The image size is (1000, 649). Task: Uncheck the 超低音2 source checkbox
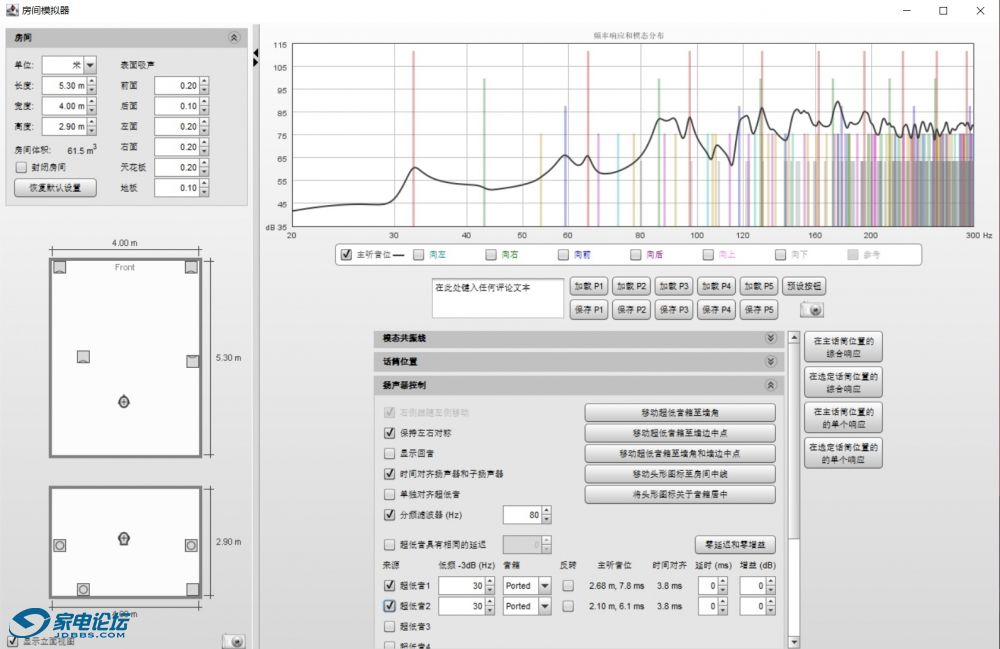pyautogui.click(x=389, y=606)
